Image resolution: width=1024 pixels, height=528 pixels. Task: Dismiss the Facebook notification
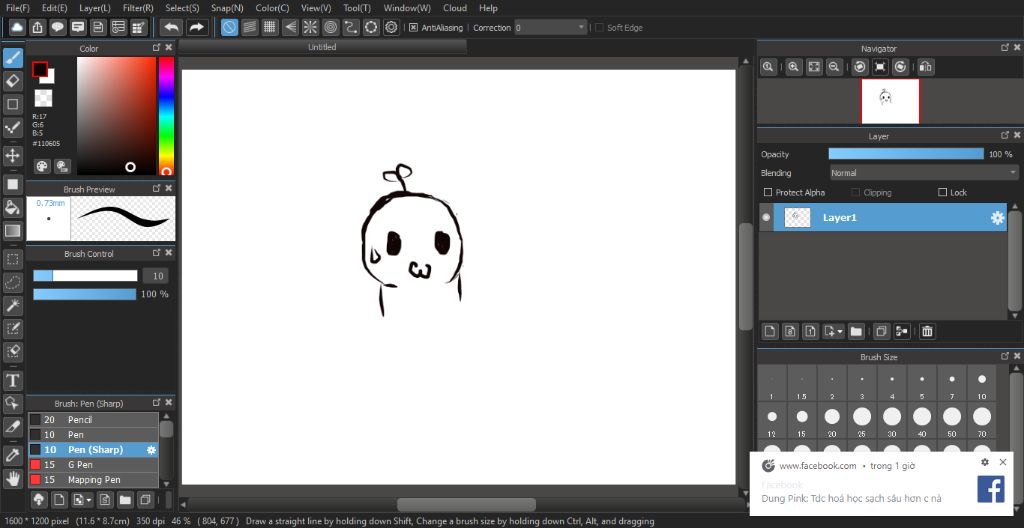point(1003,462)
